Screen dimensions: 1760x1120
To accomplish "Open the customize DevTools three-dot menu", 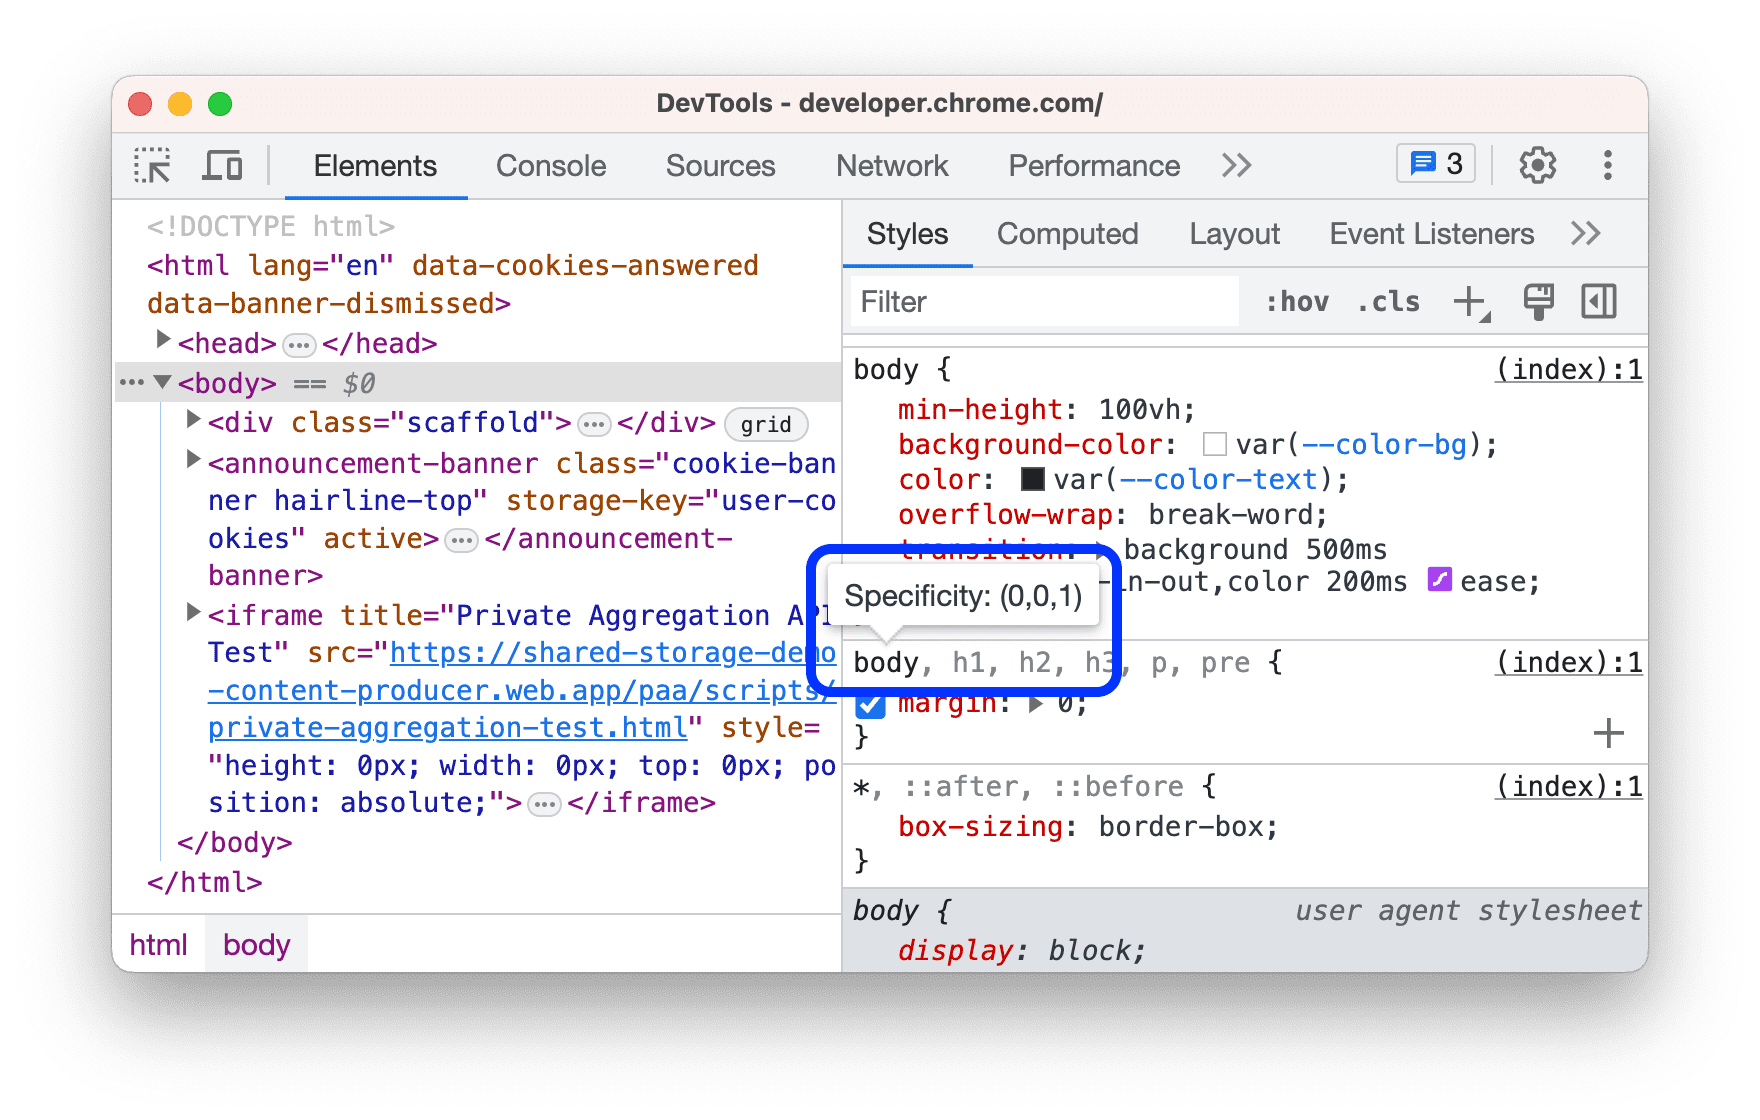I will (1607, 164).
